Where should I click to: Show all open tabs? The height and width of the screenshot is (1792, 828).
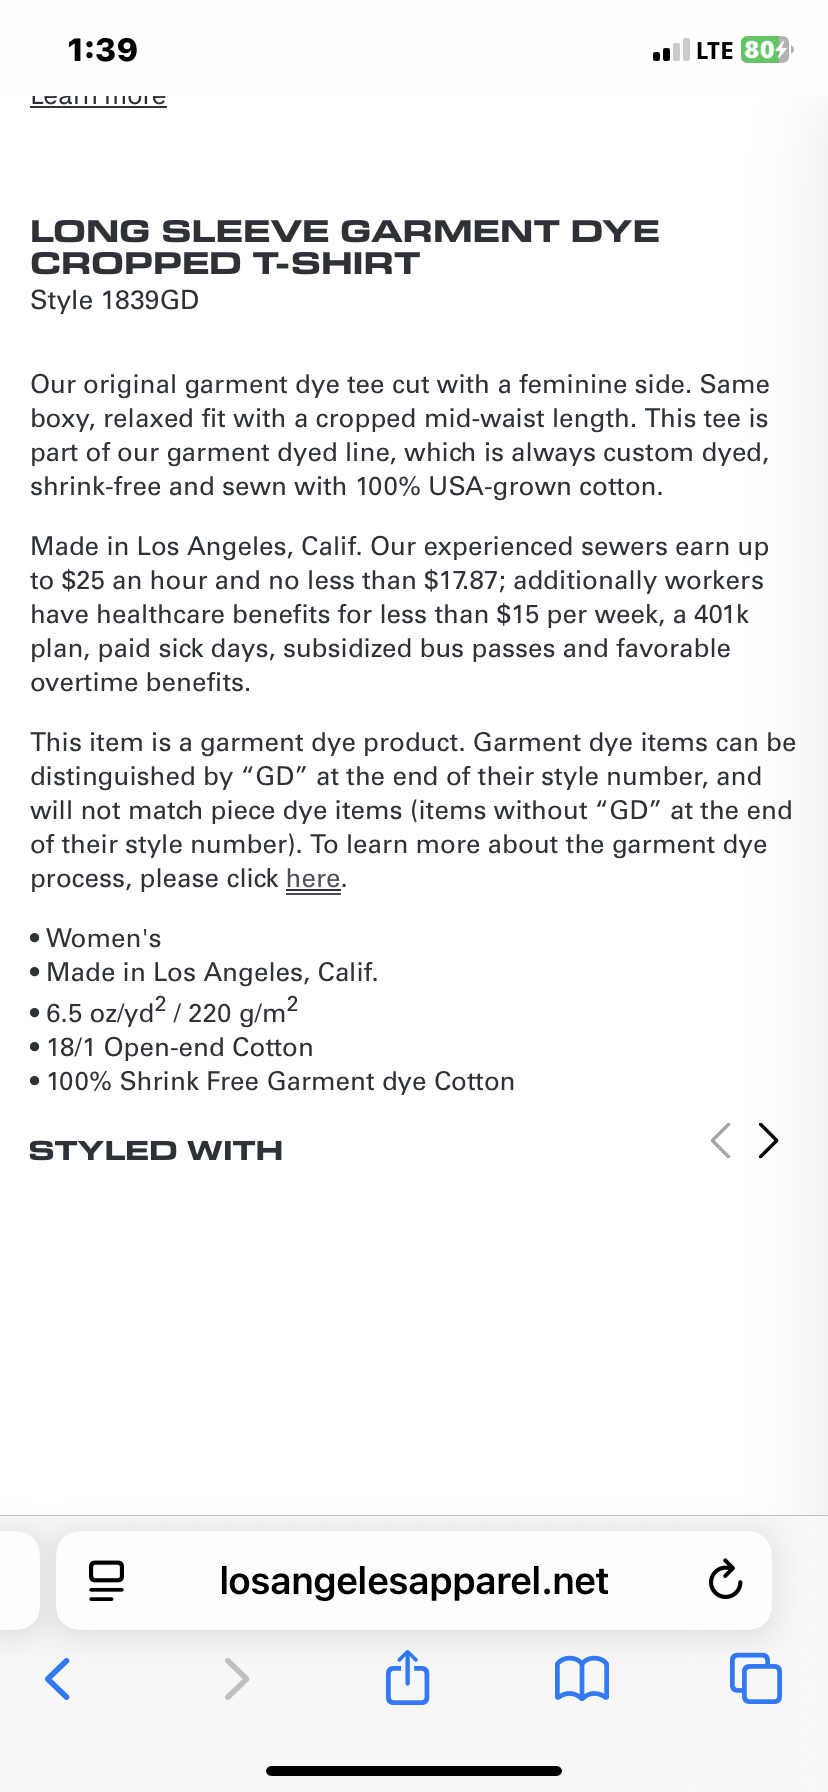(755, 1678)
